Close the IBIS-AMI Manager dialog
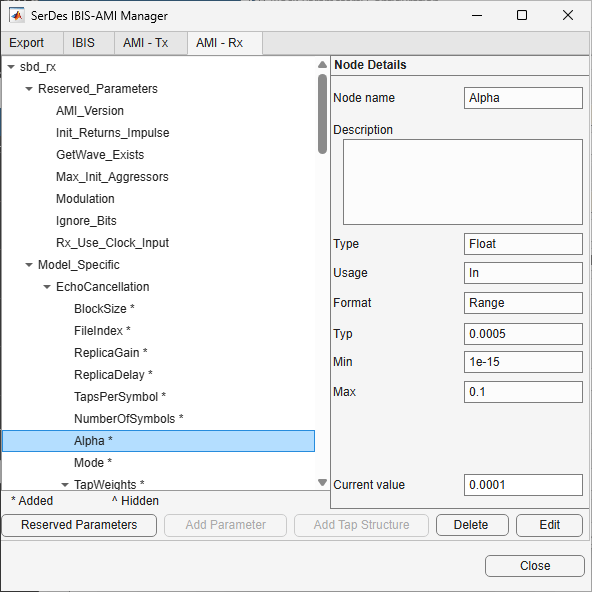 [x=535, y=566]
